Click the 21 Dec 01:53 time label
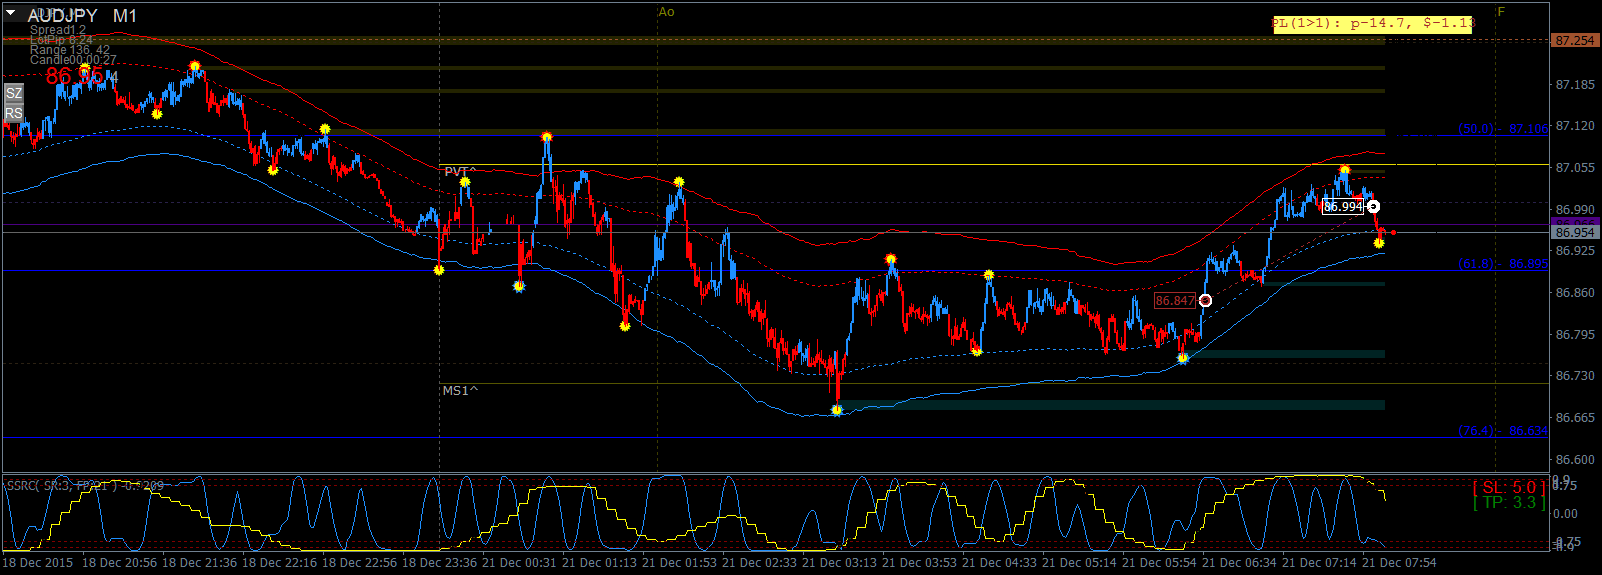 point(679,563)
